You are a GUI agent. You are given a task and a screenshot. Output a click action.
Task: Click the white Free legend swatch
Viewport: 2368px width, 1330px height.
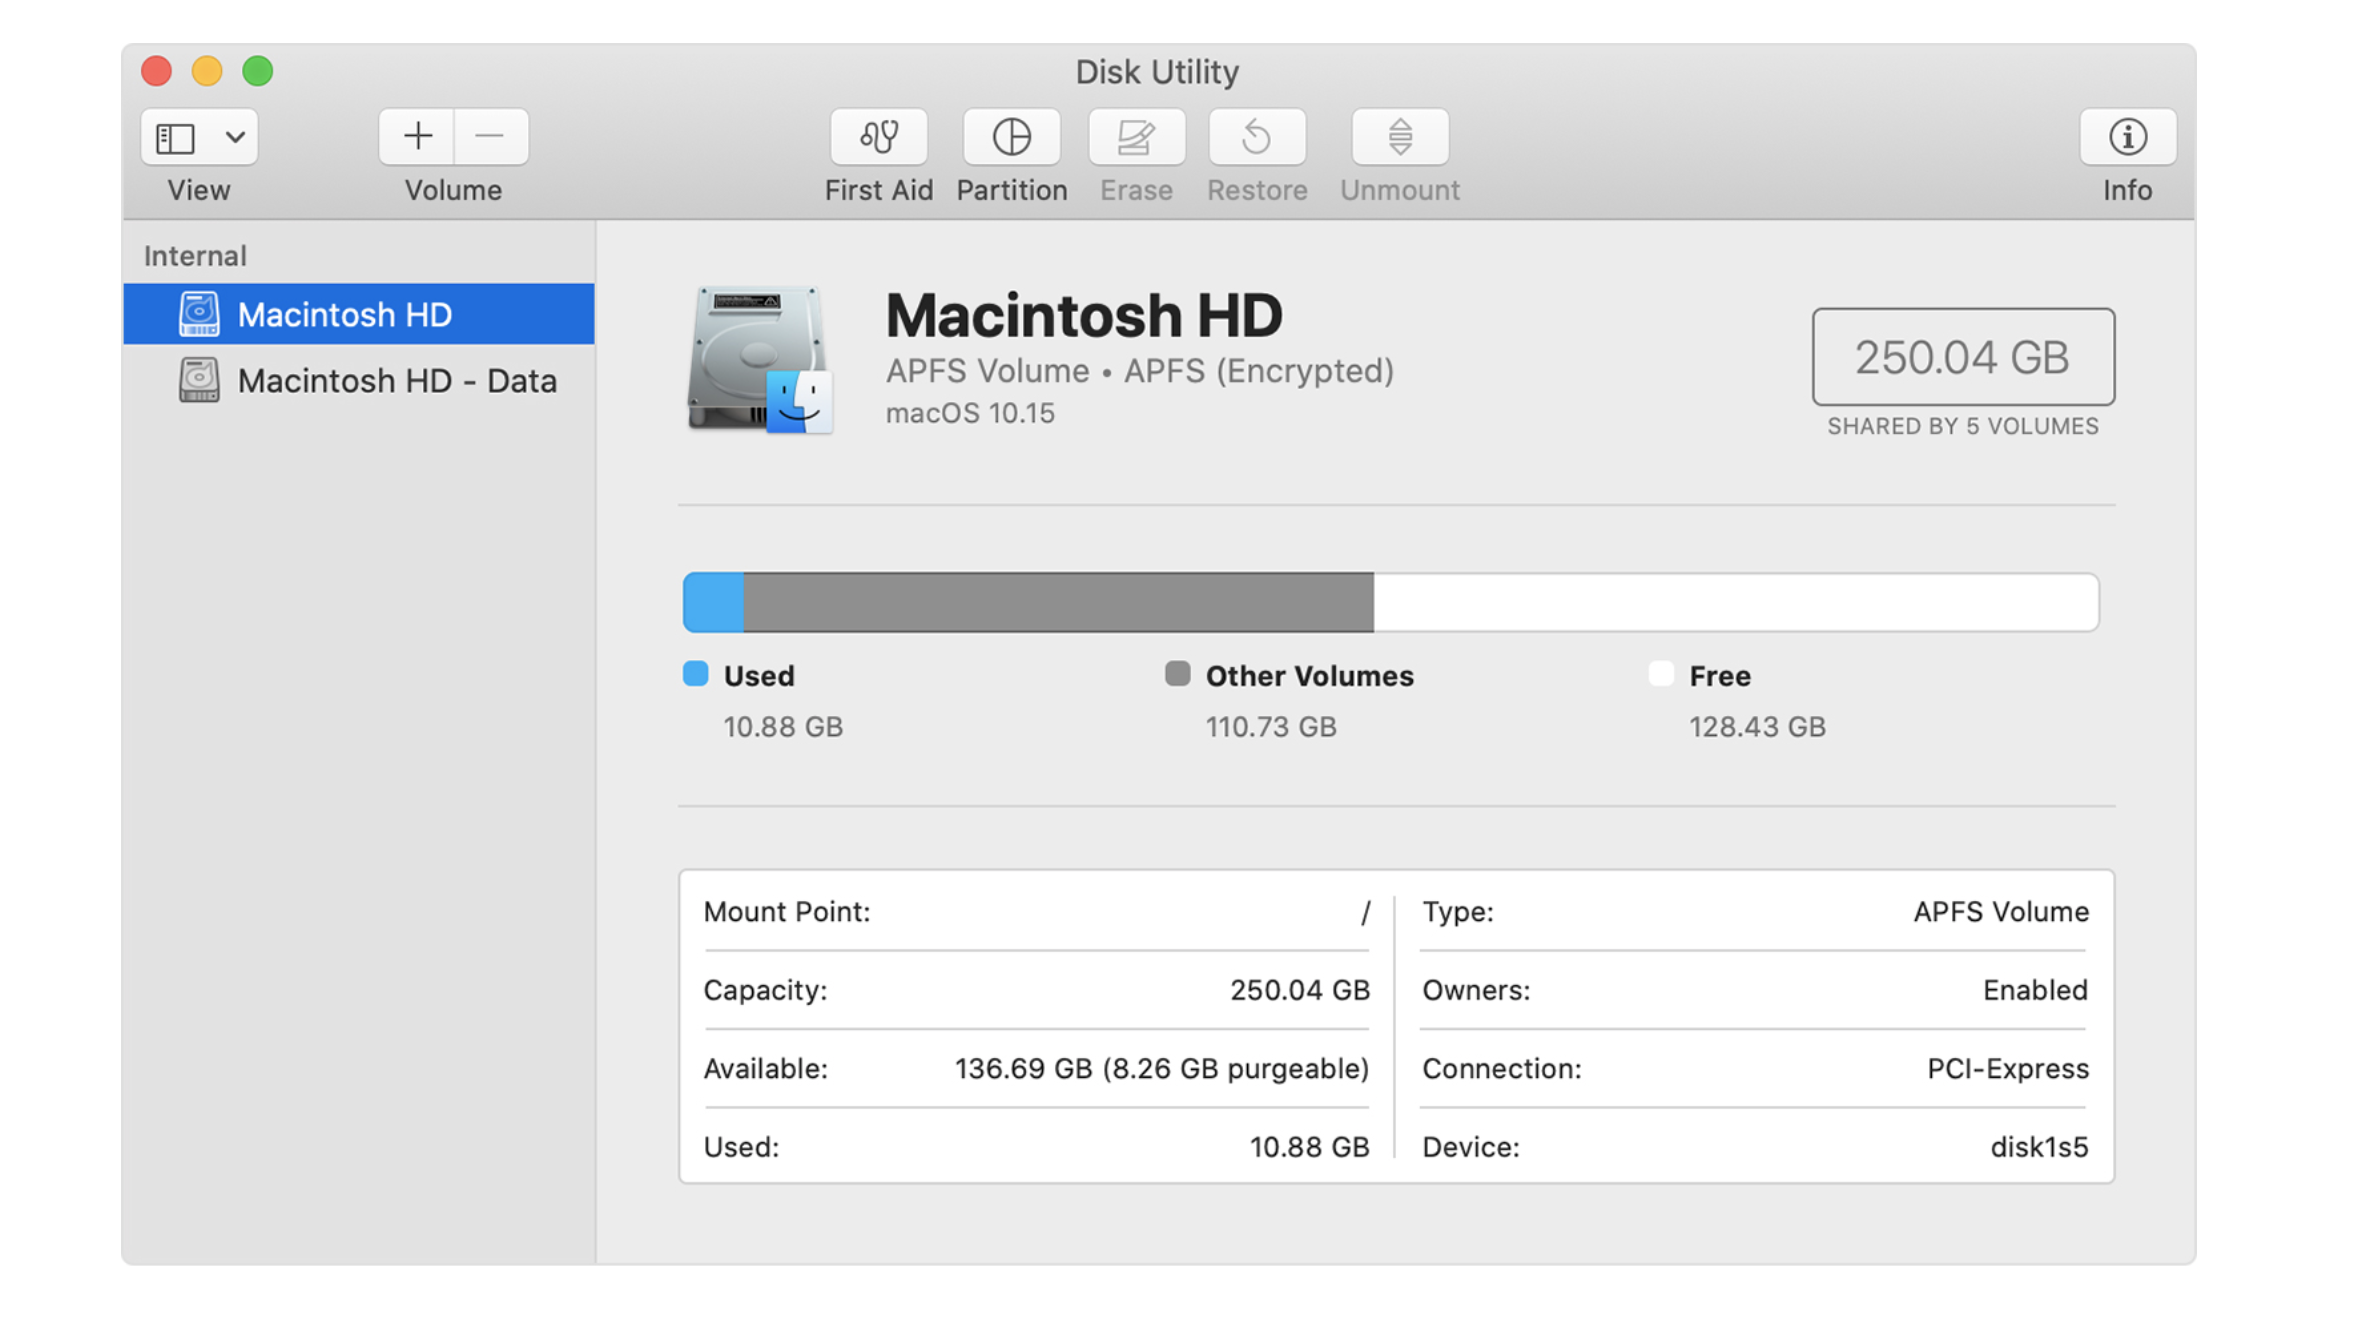tap(1660, 674)
